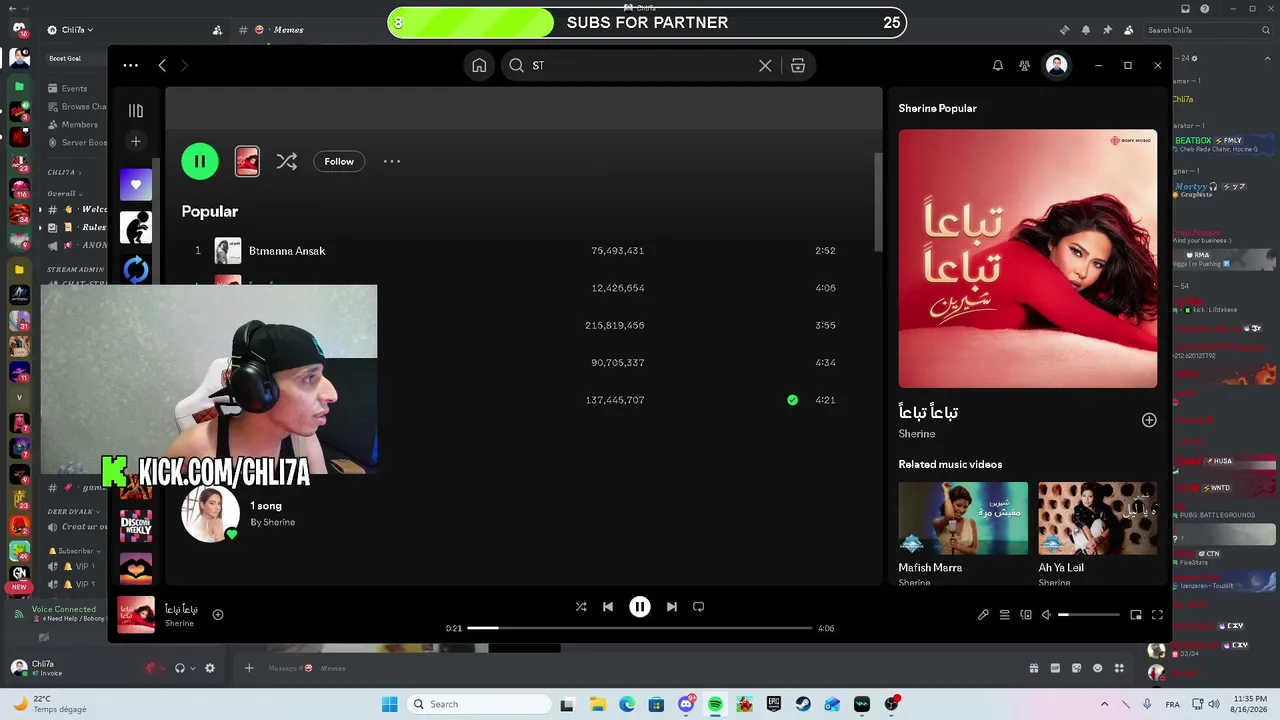Open the Liked Songs playlist thumbnail
Screen dimensions: 1280x720
(x=136, y=185)
